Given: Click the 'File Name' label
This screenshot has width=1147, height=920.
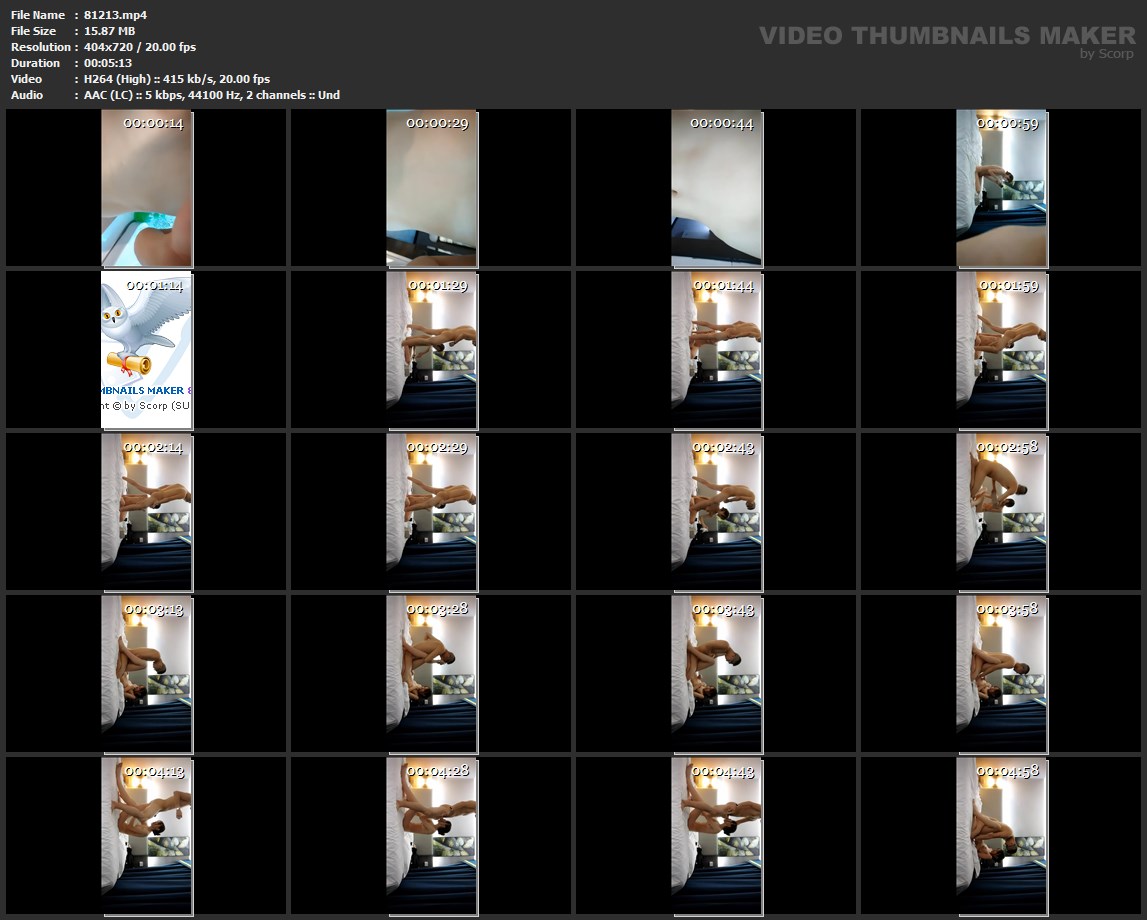Looking at the screenshot, I should tap(37, 15).
